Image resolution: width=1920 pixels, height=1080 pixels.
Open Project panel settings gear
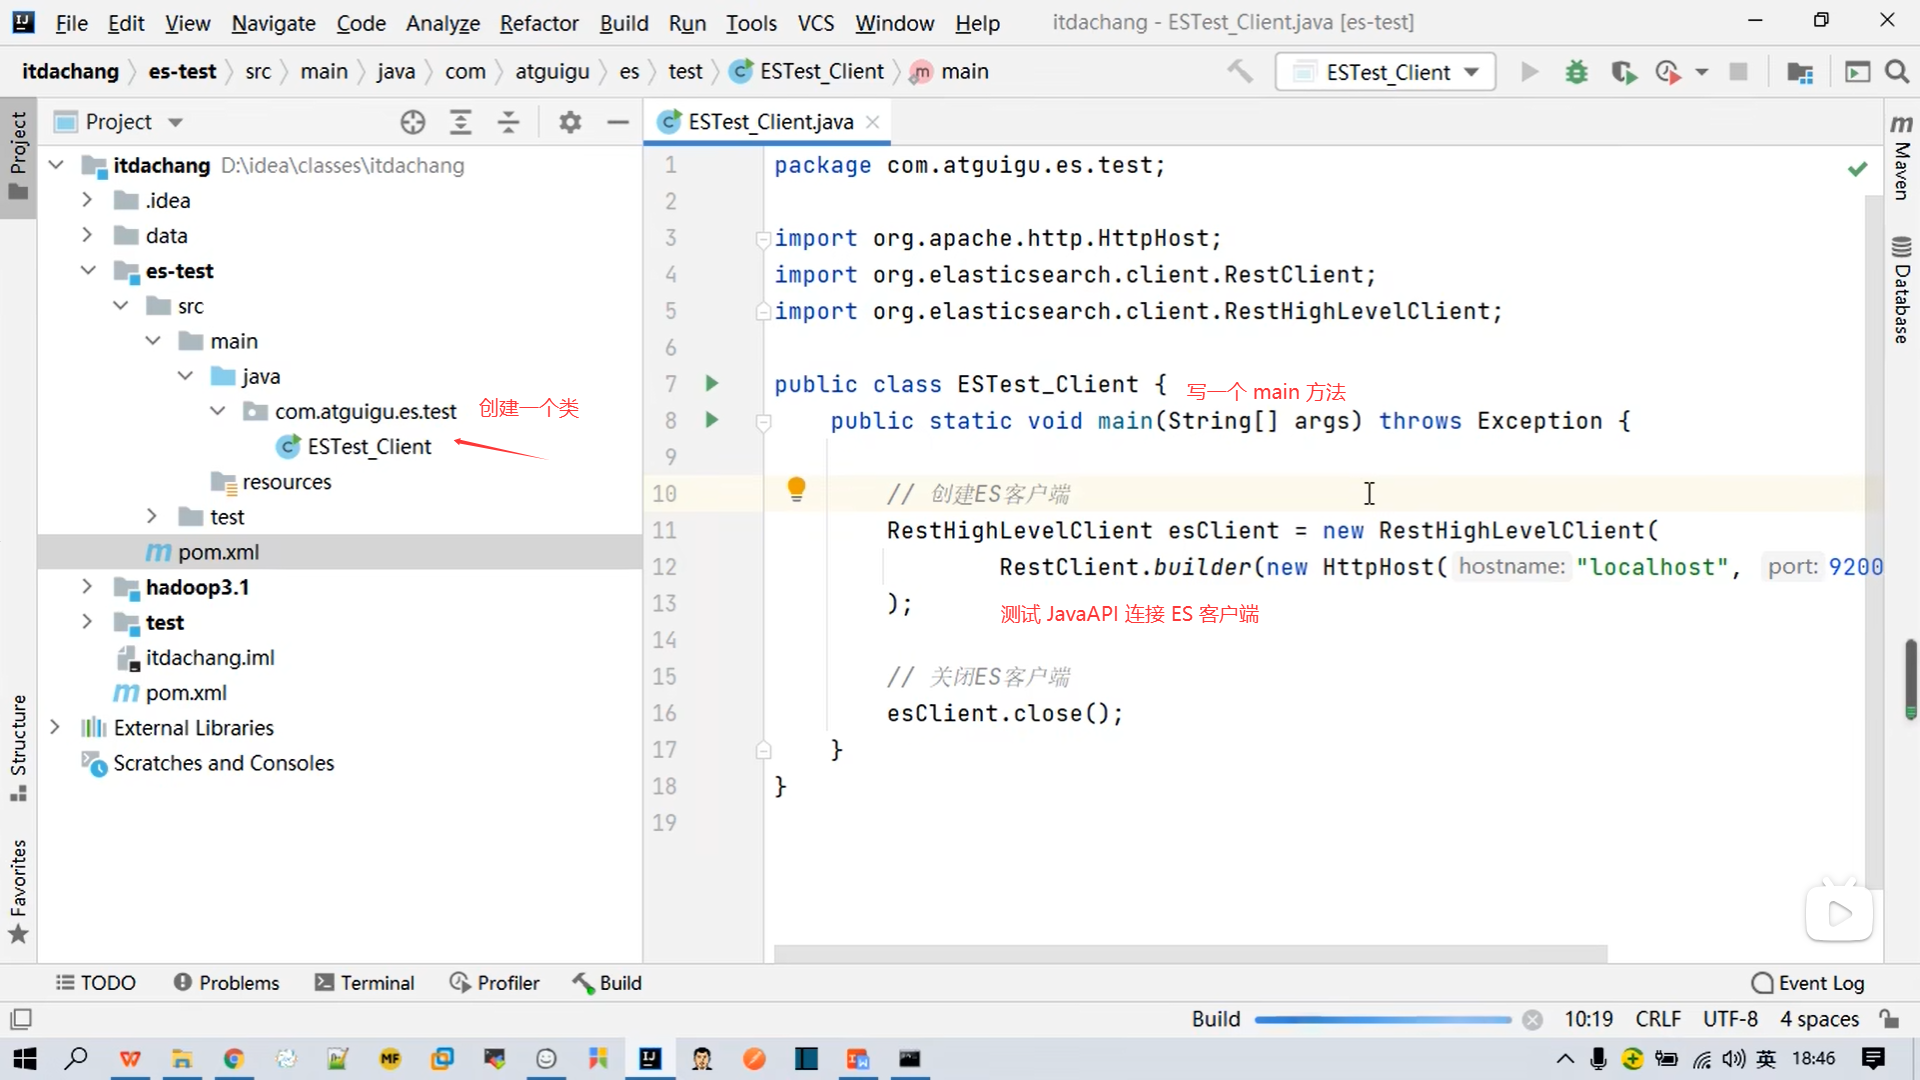click(570, 122)
